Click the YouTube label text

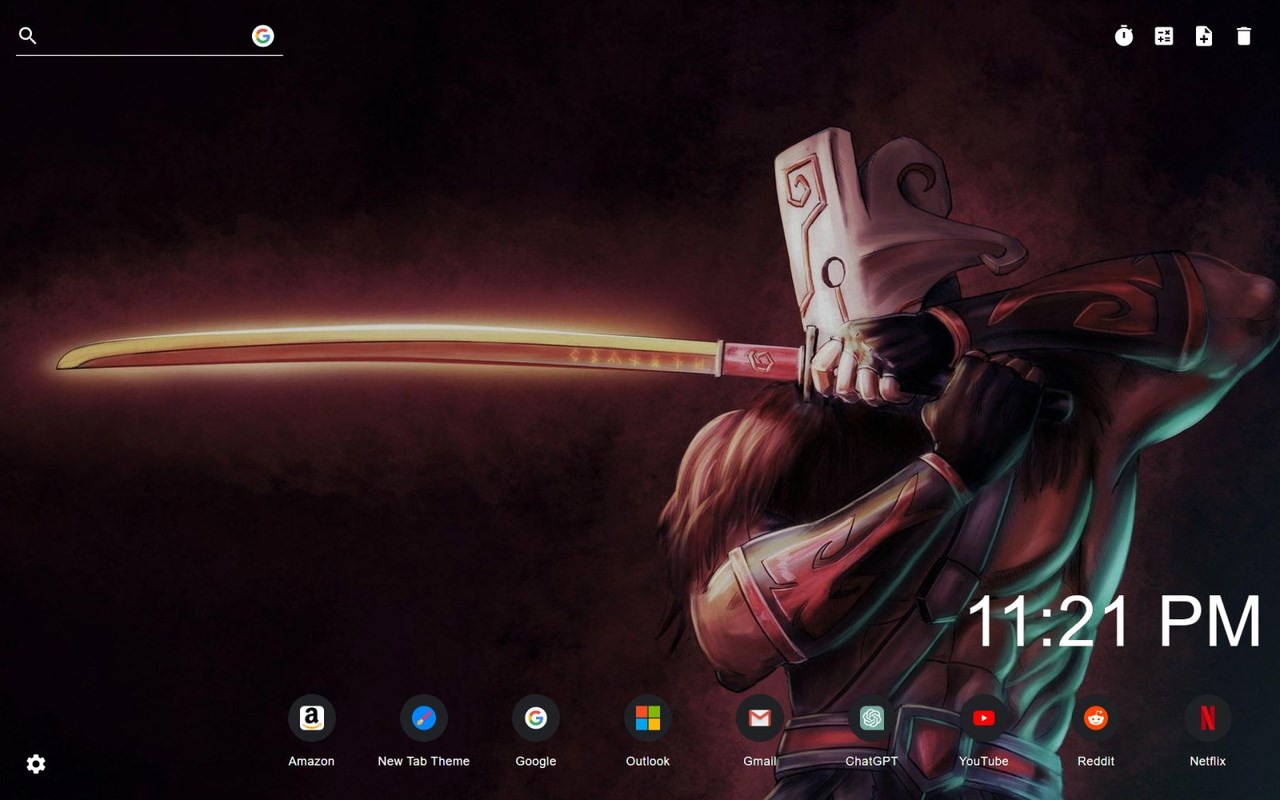pos(984,761)
